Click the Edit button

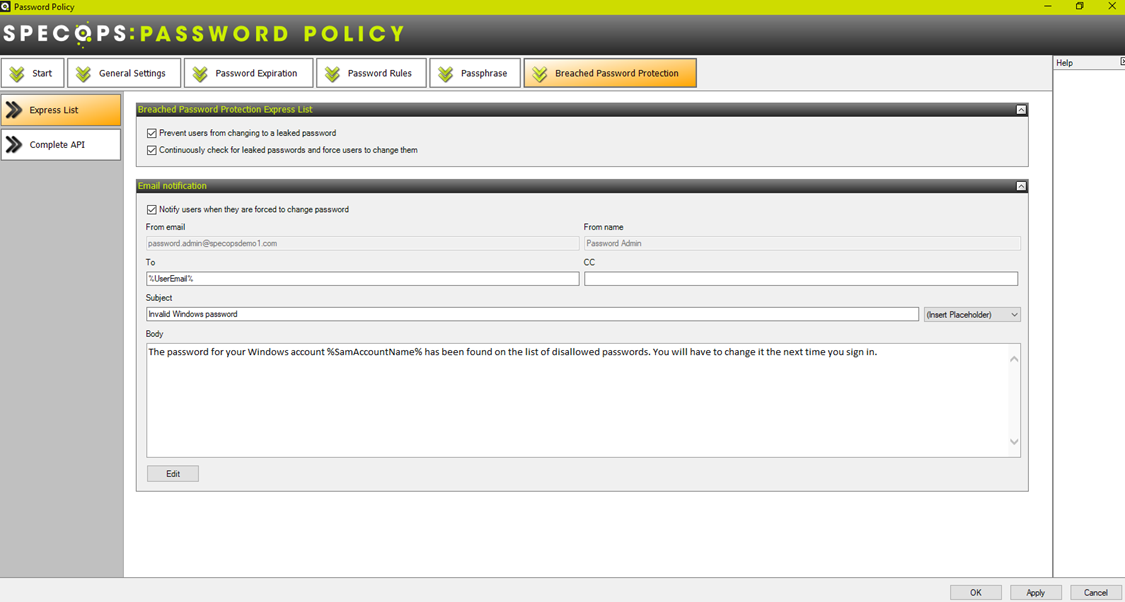pyautogui.click(x=173, y=474)
